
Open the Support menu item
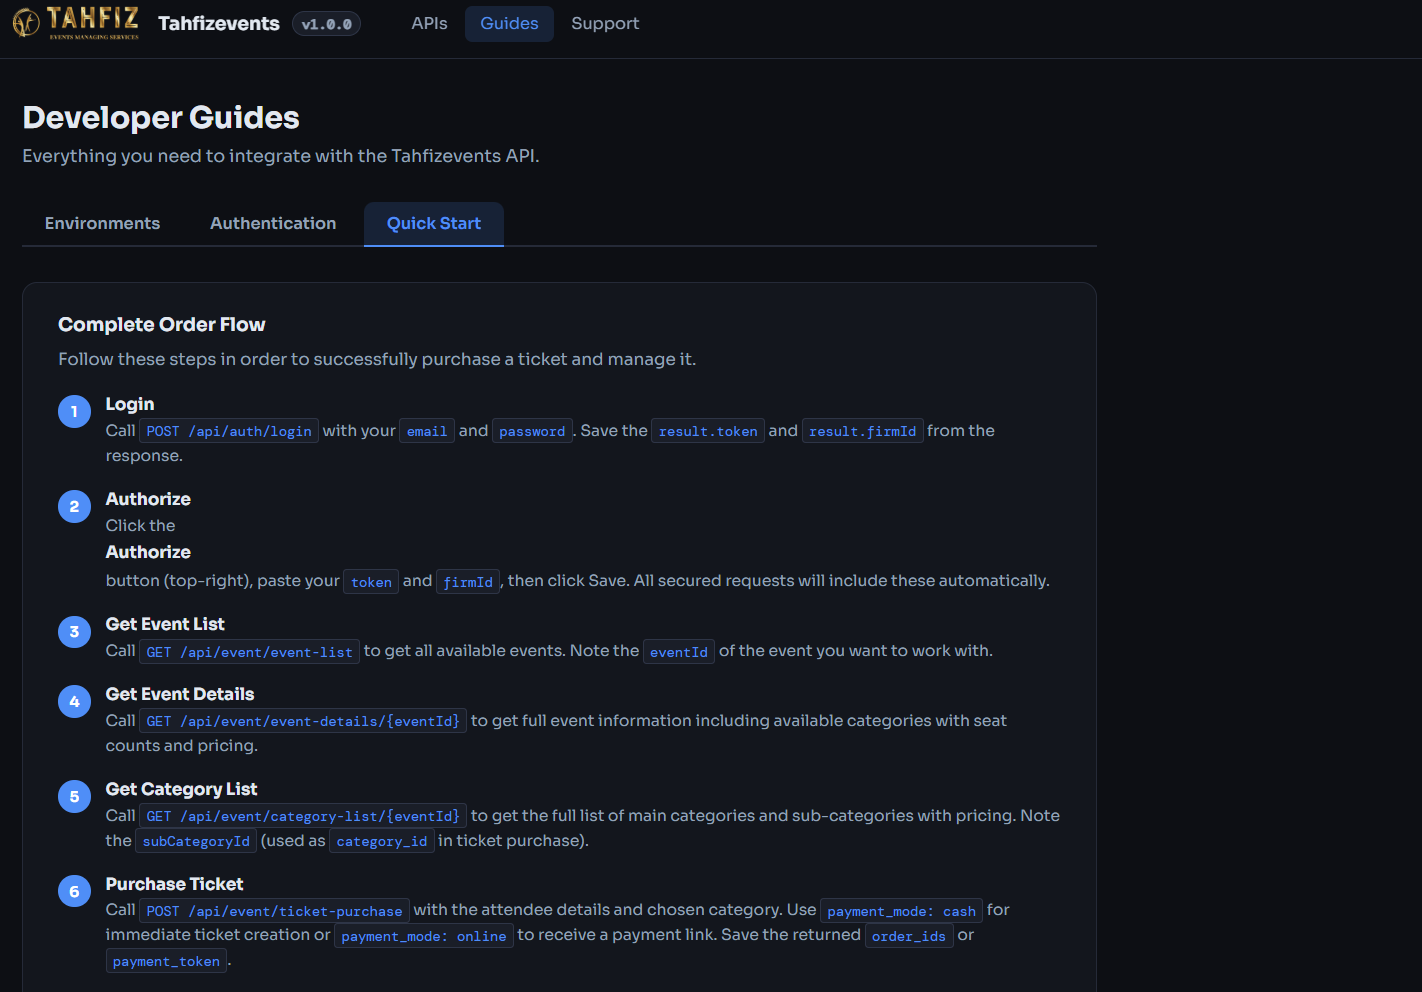(605, 23)
